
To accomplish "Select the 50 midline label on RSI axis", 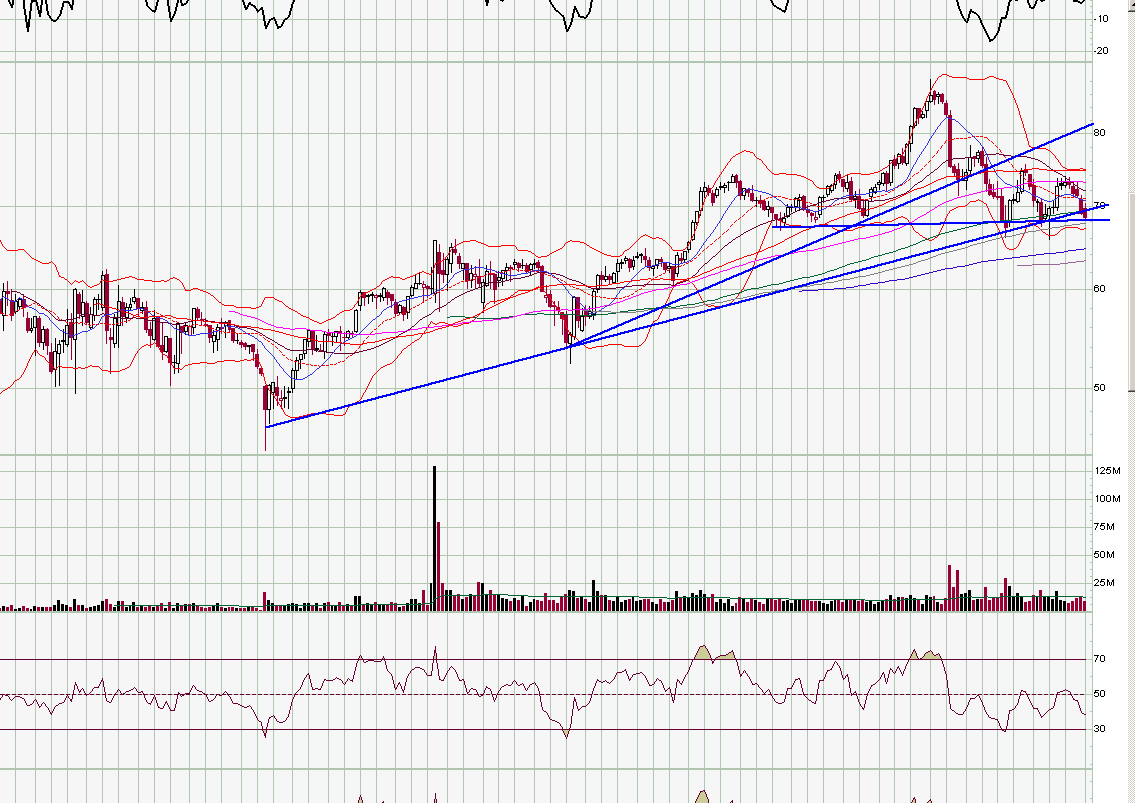I will (x=1100, y=694).
